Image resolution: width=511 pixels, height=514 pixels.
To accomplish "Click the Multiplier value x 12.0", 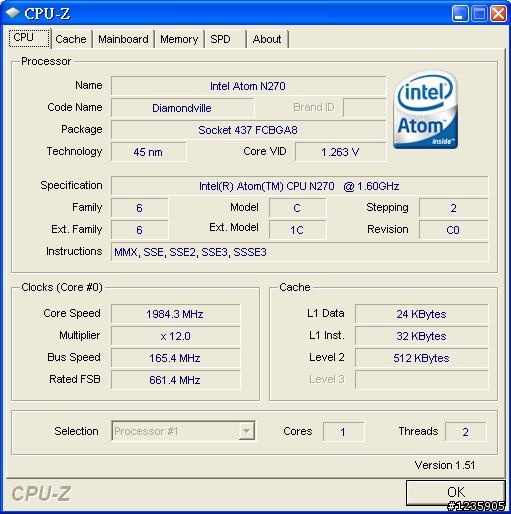I will pos(175,336).
